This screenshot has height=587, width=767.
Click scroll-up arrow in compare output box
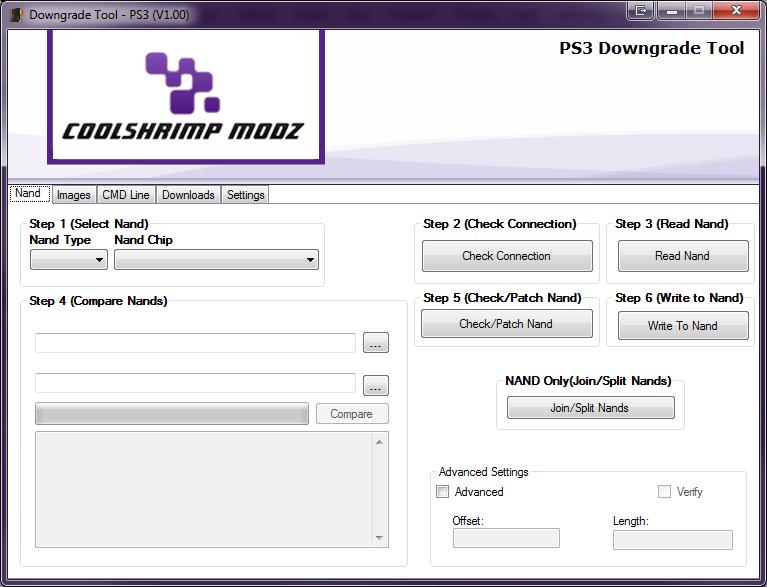coord(380,442)
